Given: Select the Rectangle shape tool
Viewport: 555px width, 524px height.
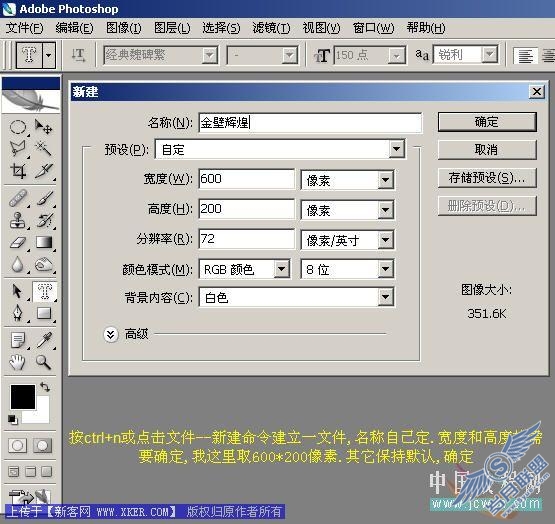Looking at the screenshot, I should click(44, 313).
